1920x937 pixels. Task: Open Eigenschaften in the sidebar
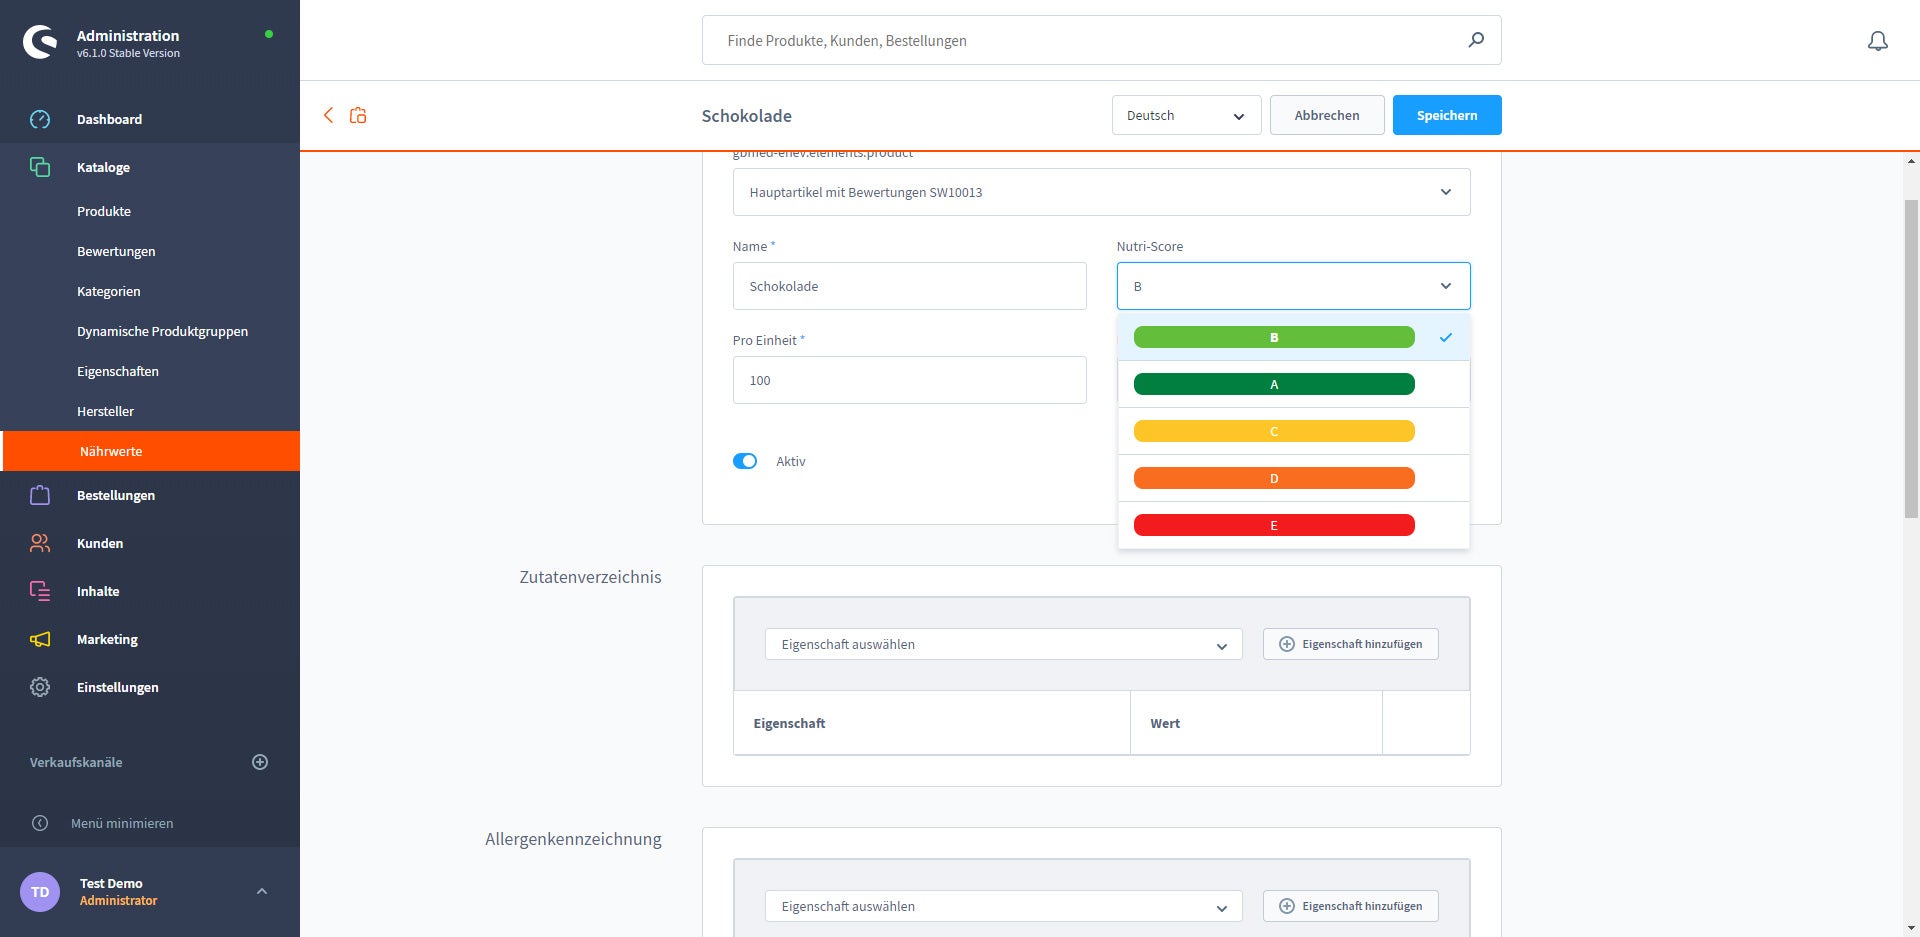[118, 371]
